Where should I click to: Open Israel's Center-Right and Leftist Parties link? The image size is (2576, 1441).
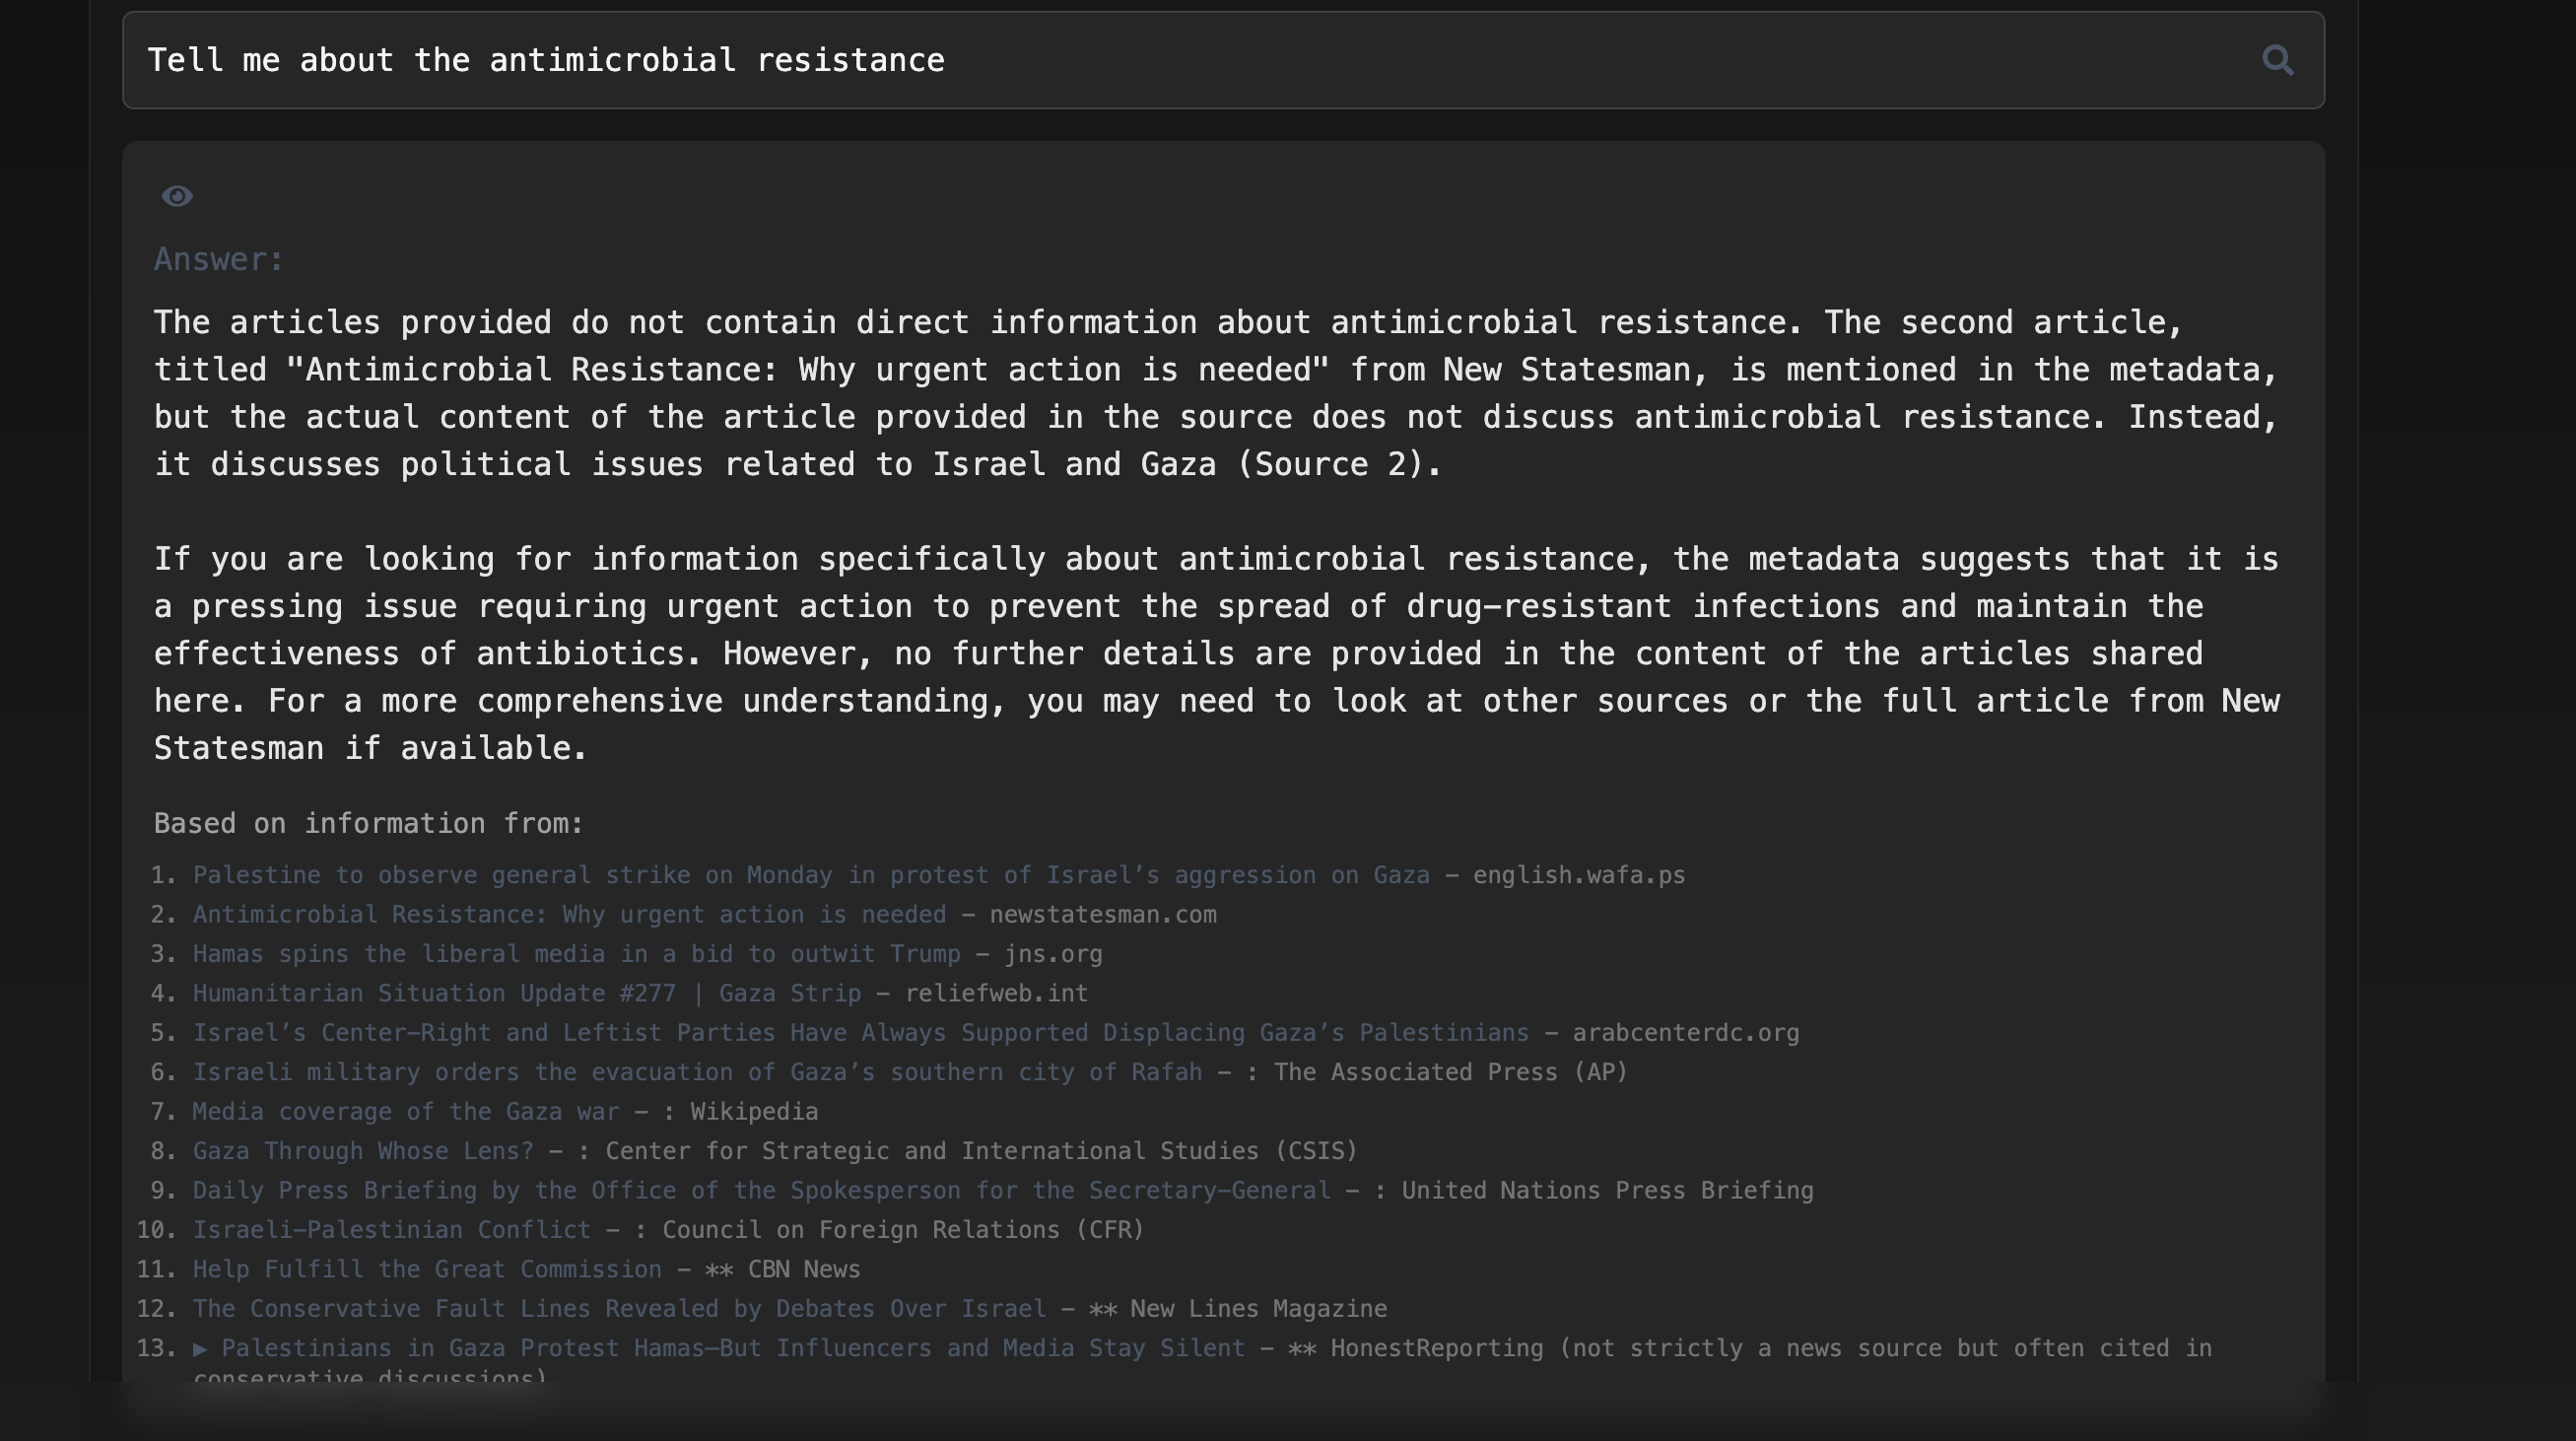pyautogui.click(x=860, y=1033)
